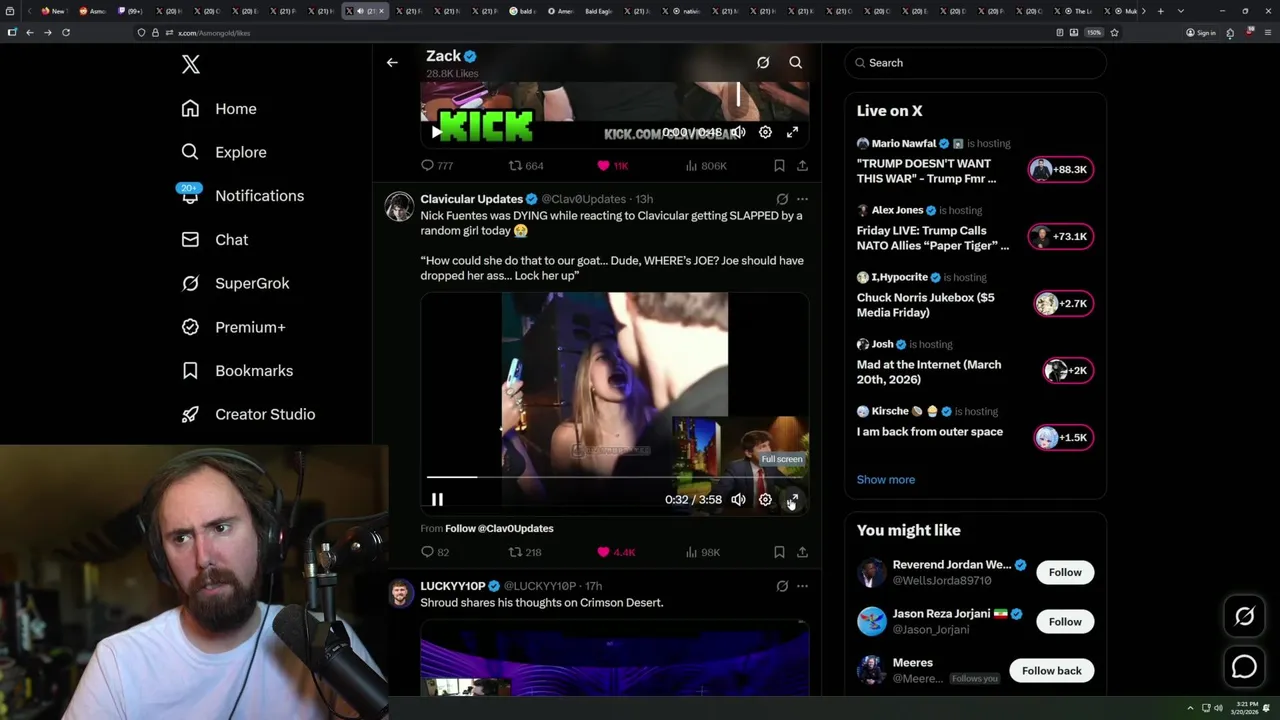1280x720 pixels.
Task: Open Chat in the sidebar
Action: (214, 240)
